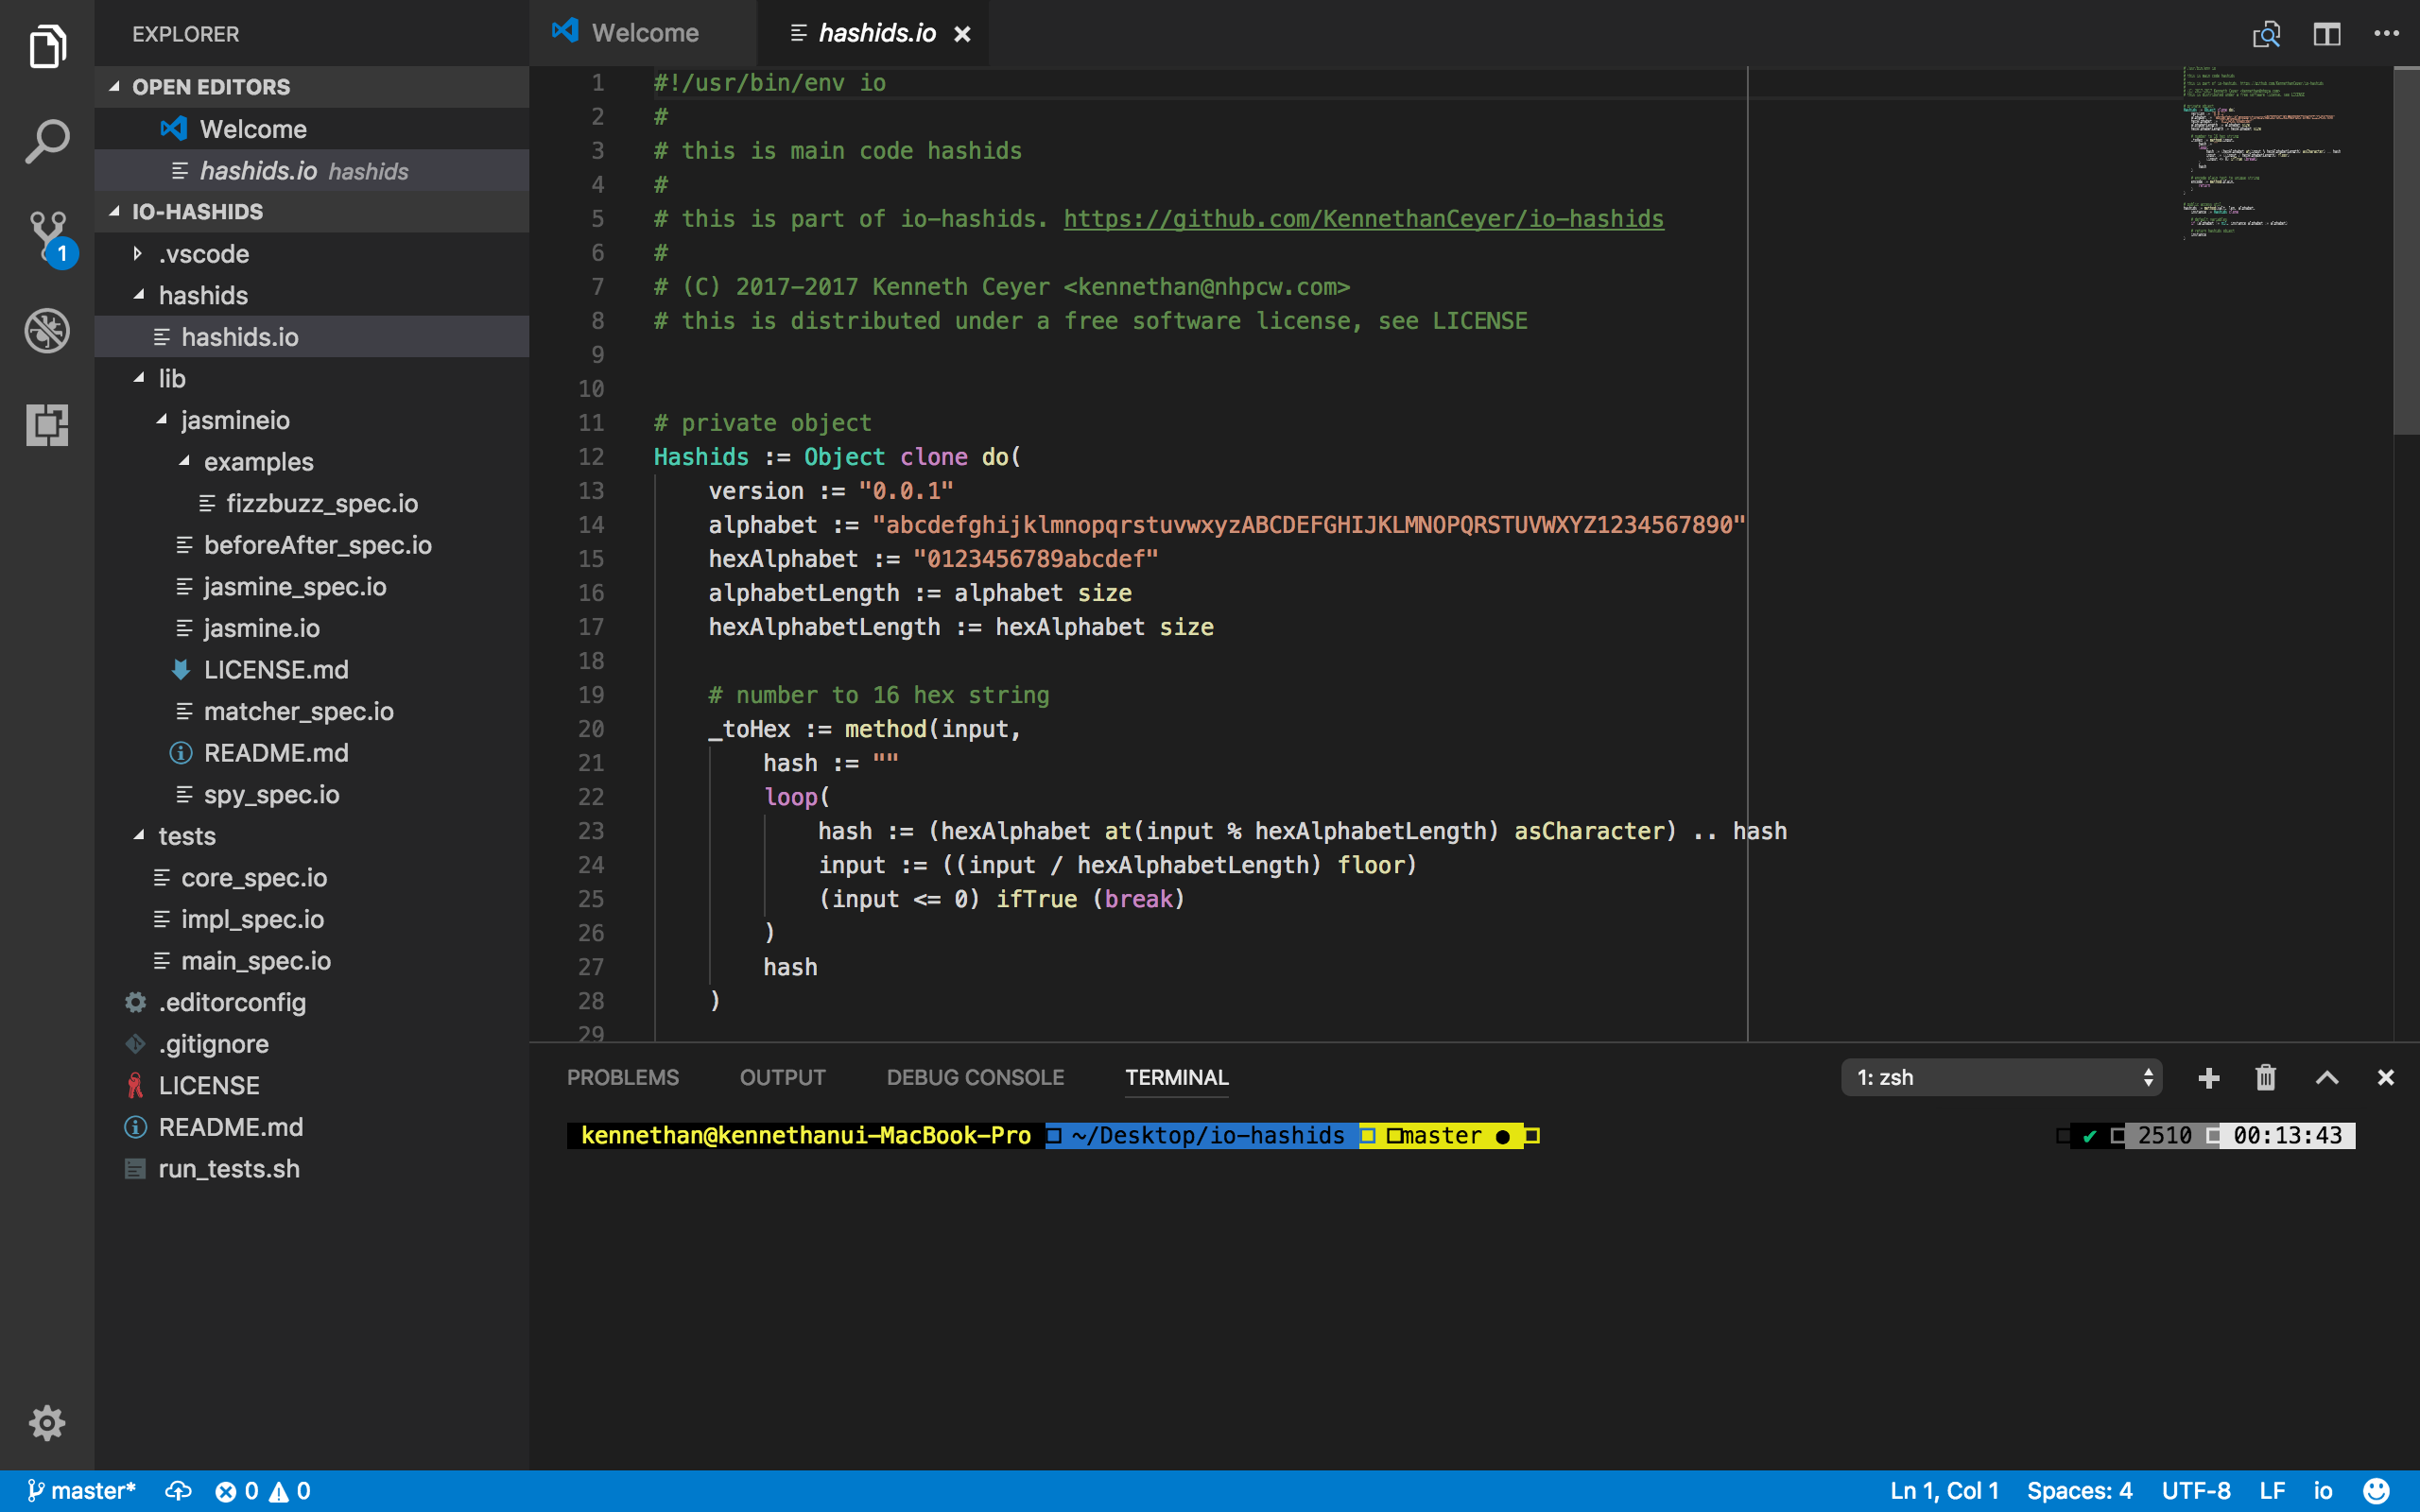Open the Explorer icon in activity bar

click(x=47, y=46)
